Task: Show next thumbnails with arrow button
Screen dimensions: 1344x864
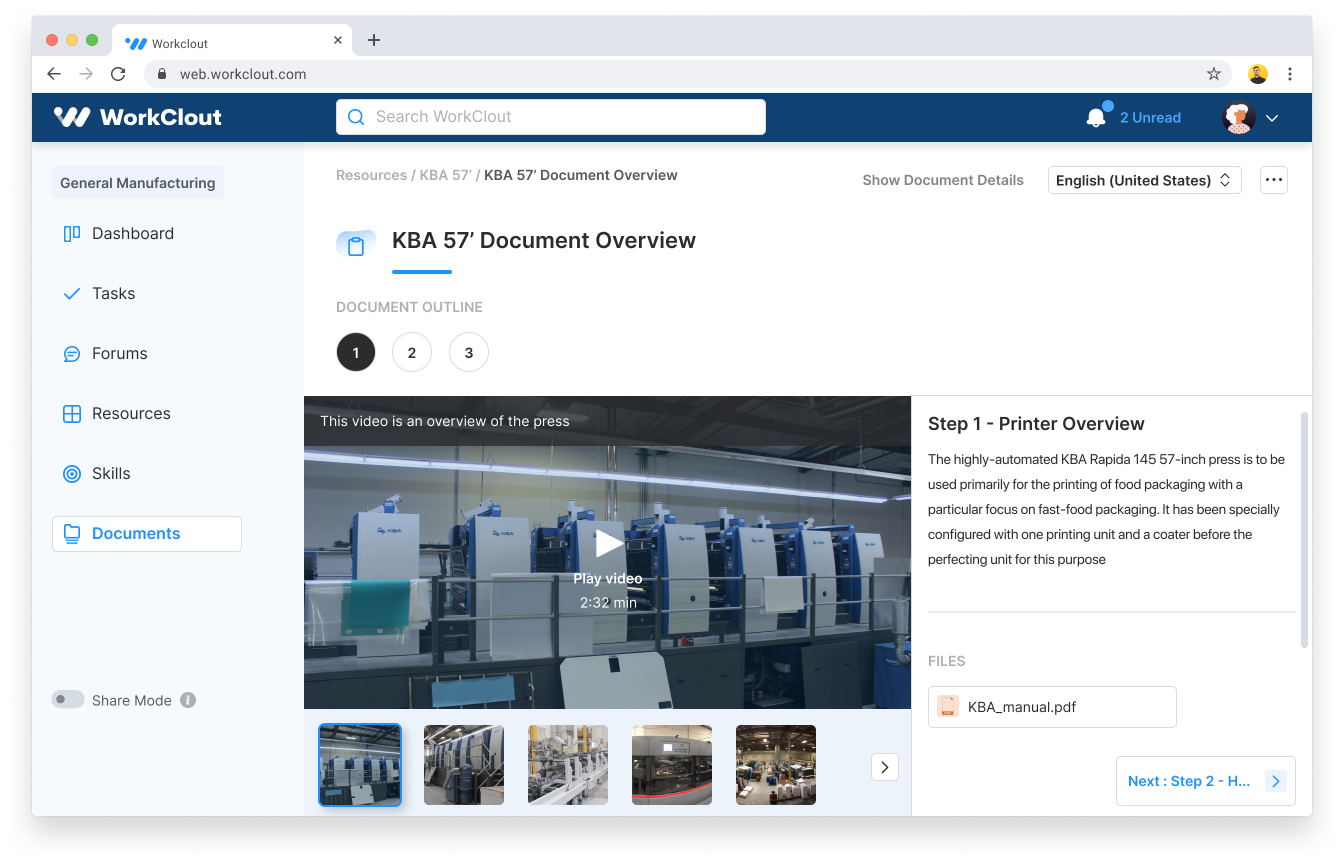Action: coord(884,767)
